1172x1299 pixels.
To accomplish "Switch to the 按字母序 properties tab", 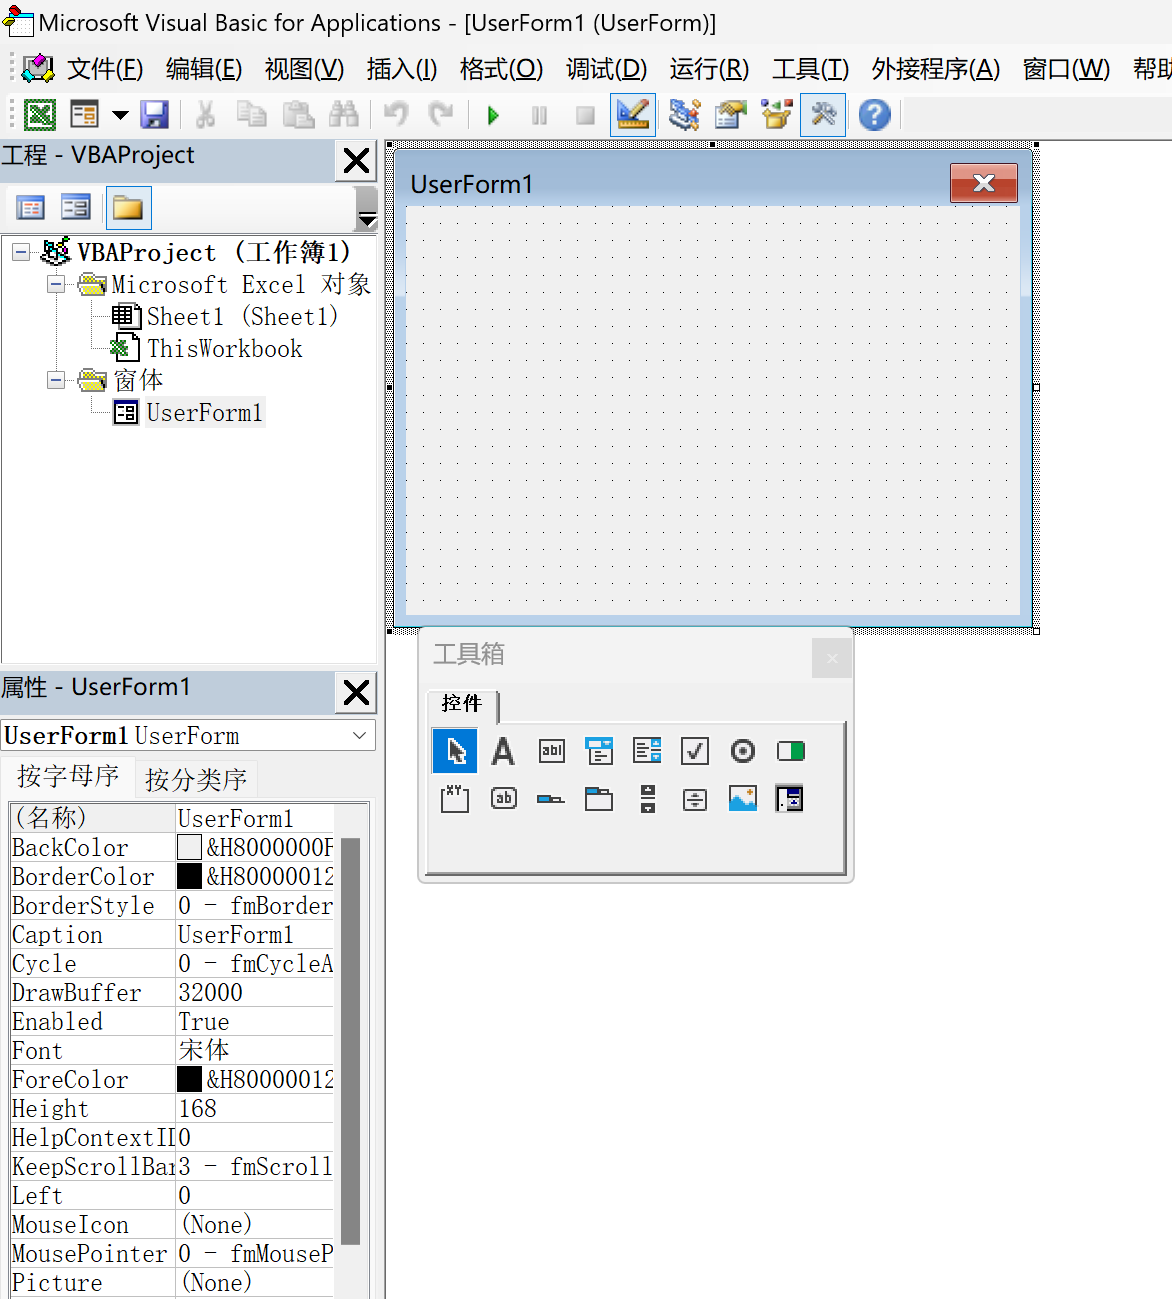I will pos(68,776).
